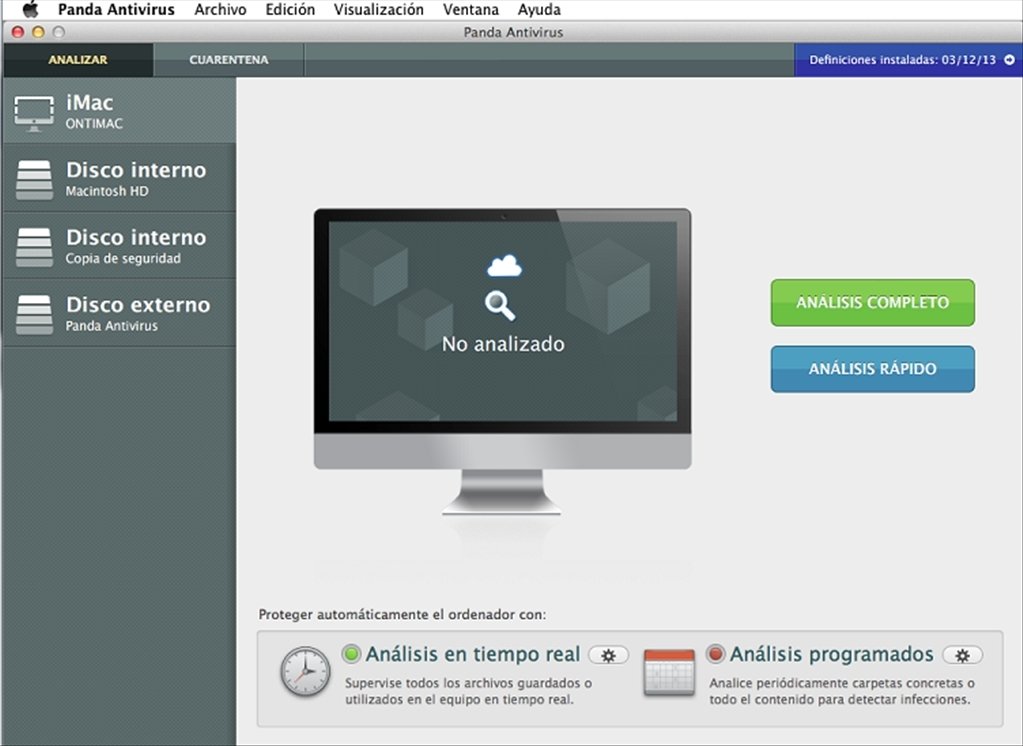Click the Copia de seguridad disk icon
Image resolution: width=1023 pixels, height=746 pixels.
point(34,247)
